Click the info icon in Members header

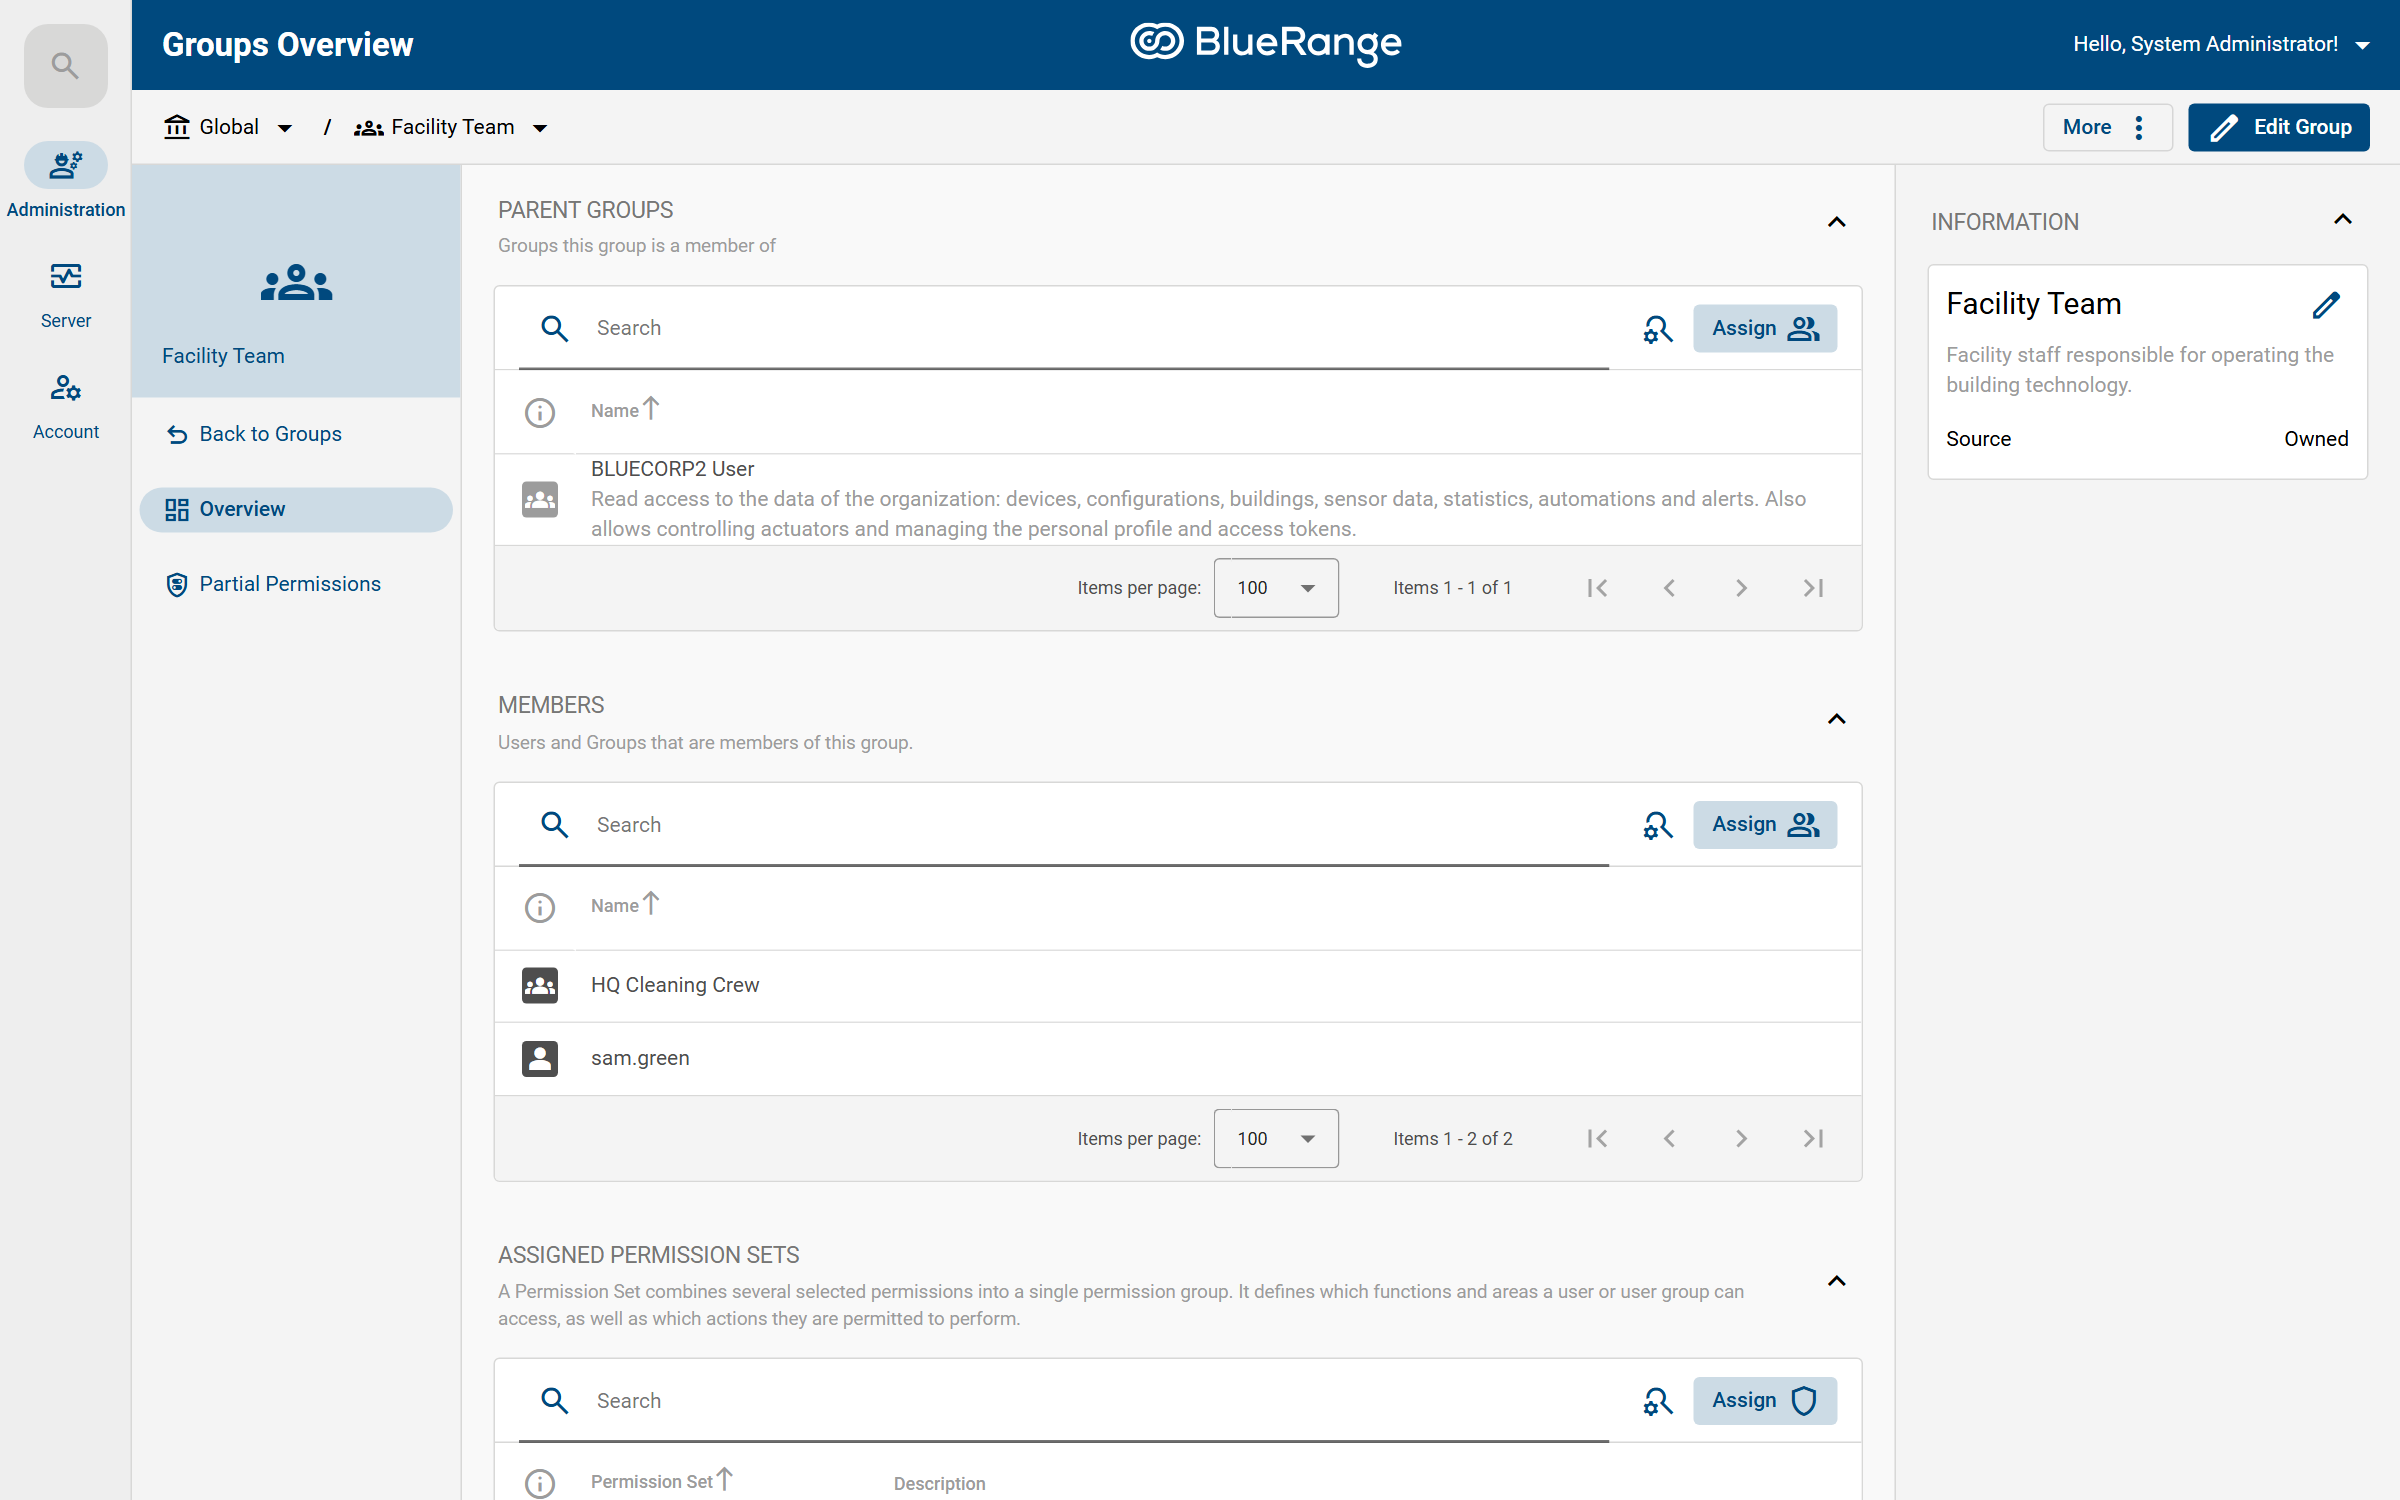tap(540, 907)
